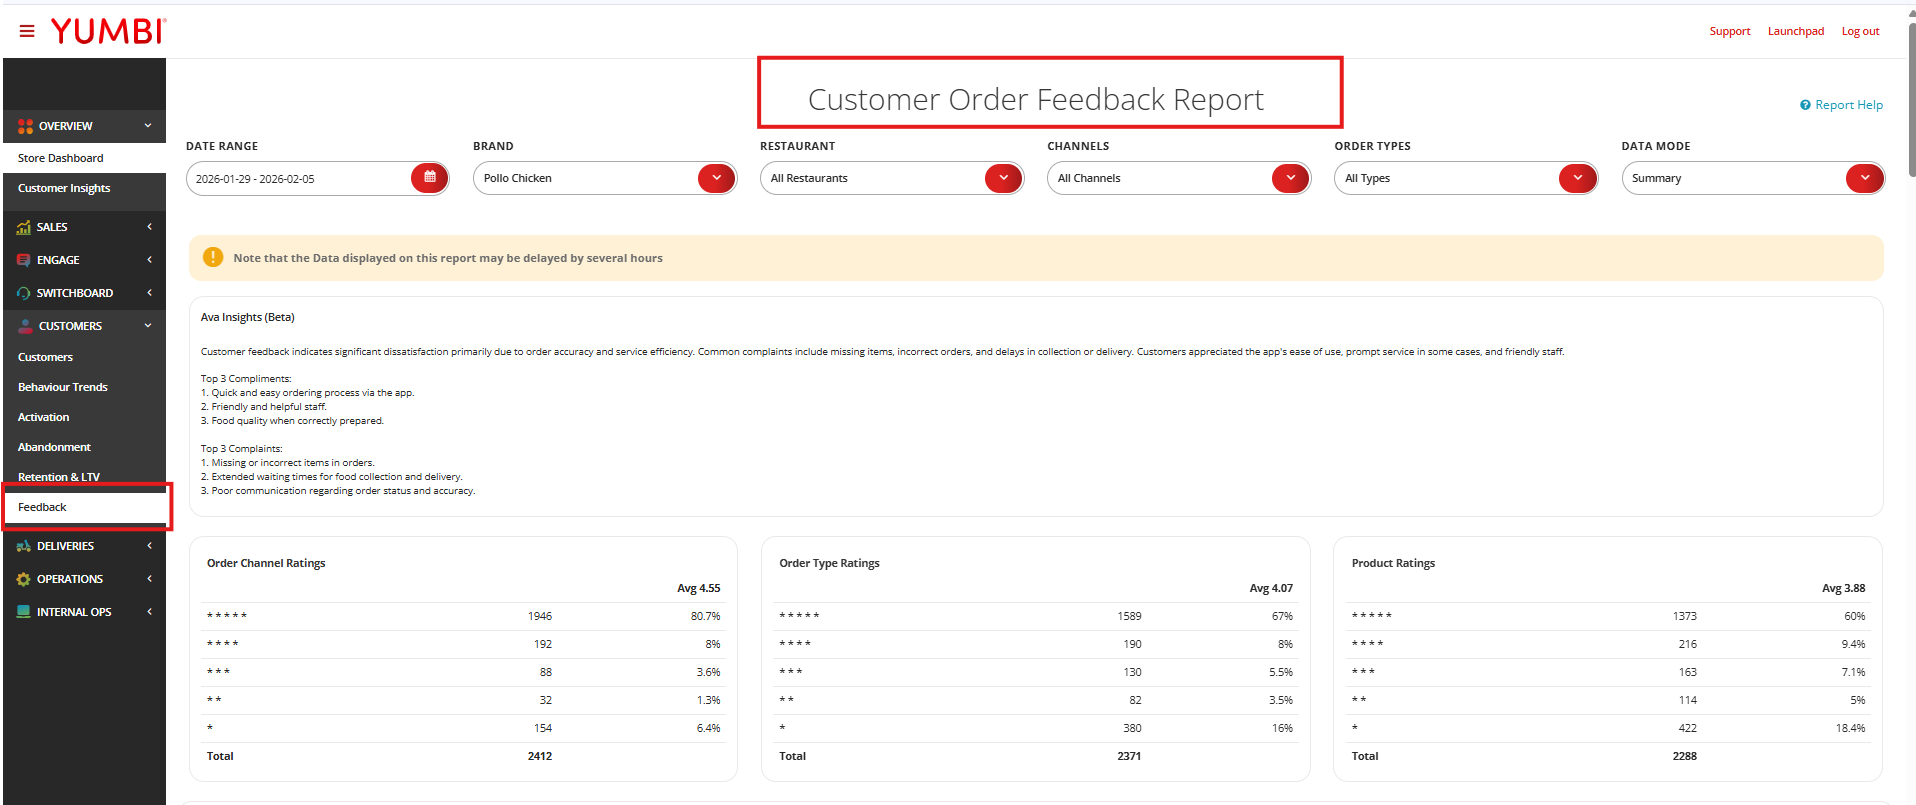Click the Log out link
The width and height of the screenshot is (1916, 805).
point(1860,31)
